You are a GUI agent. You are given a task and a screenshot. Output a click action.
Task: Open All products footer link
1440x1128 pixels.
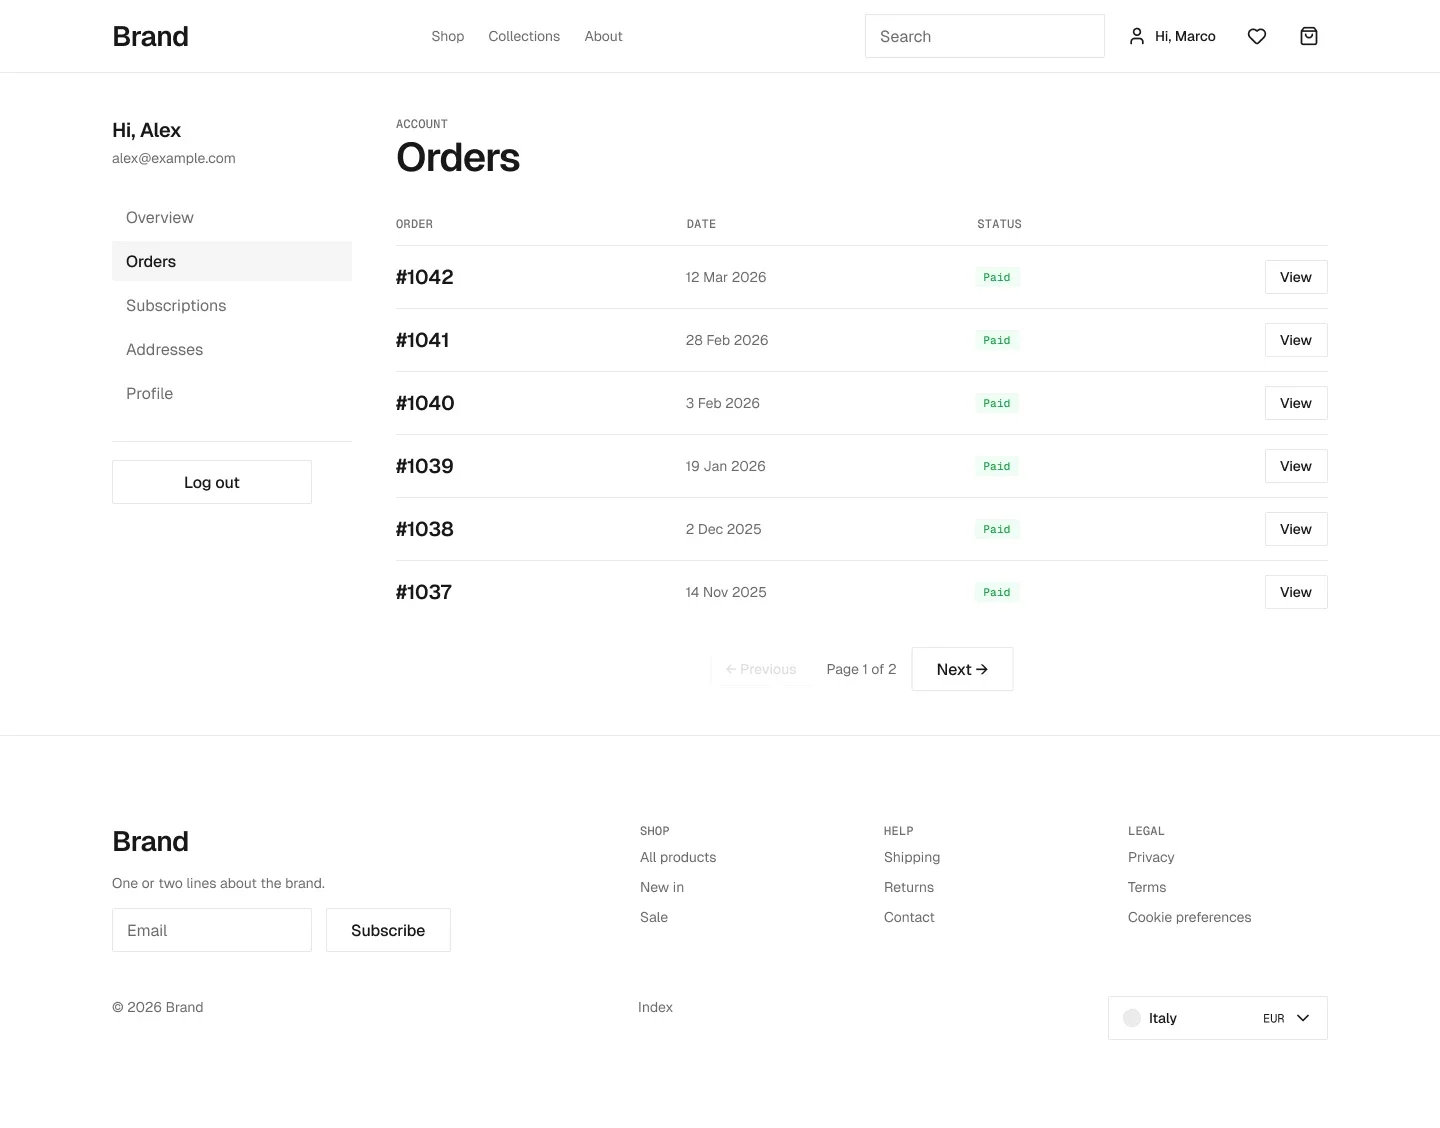point(678,857)
